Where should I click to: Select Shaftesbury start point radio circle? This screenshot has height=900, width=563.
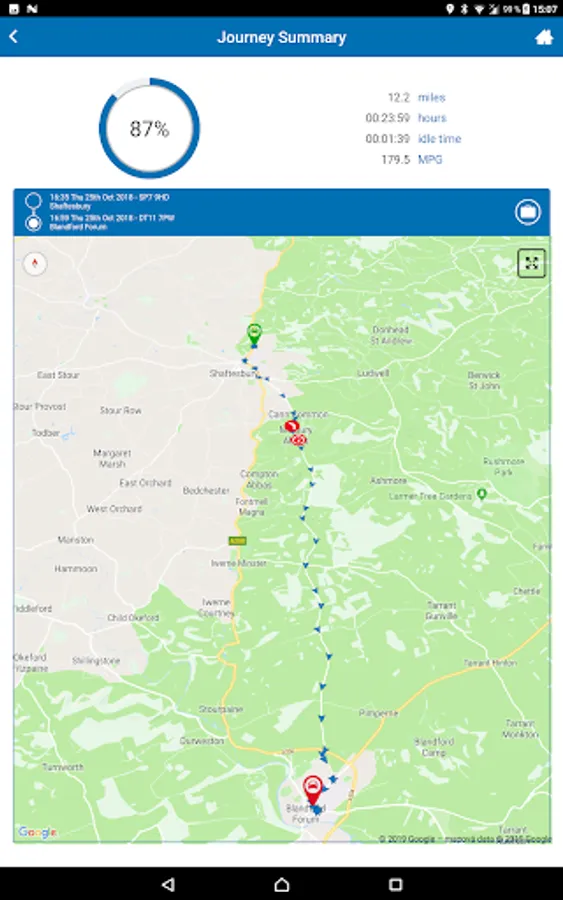click(x=33, y=201)
